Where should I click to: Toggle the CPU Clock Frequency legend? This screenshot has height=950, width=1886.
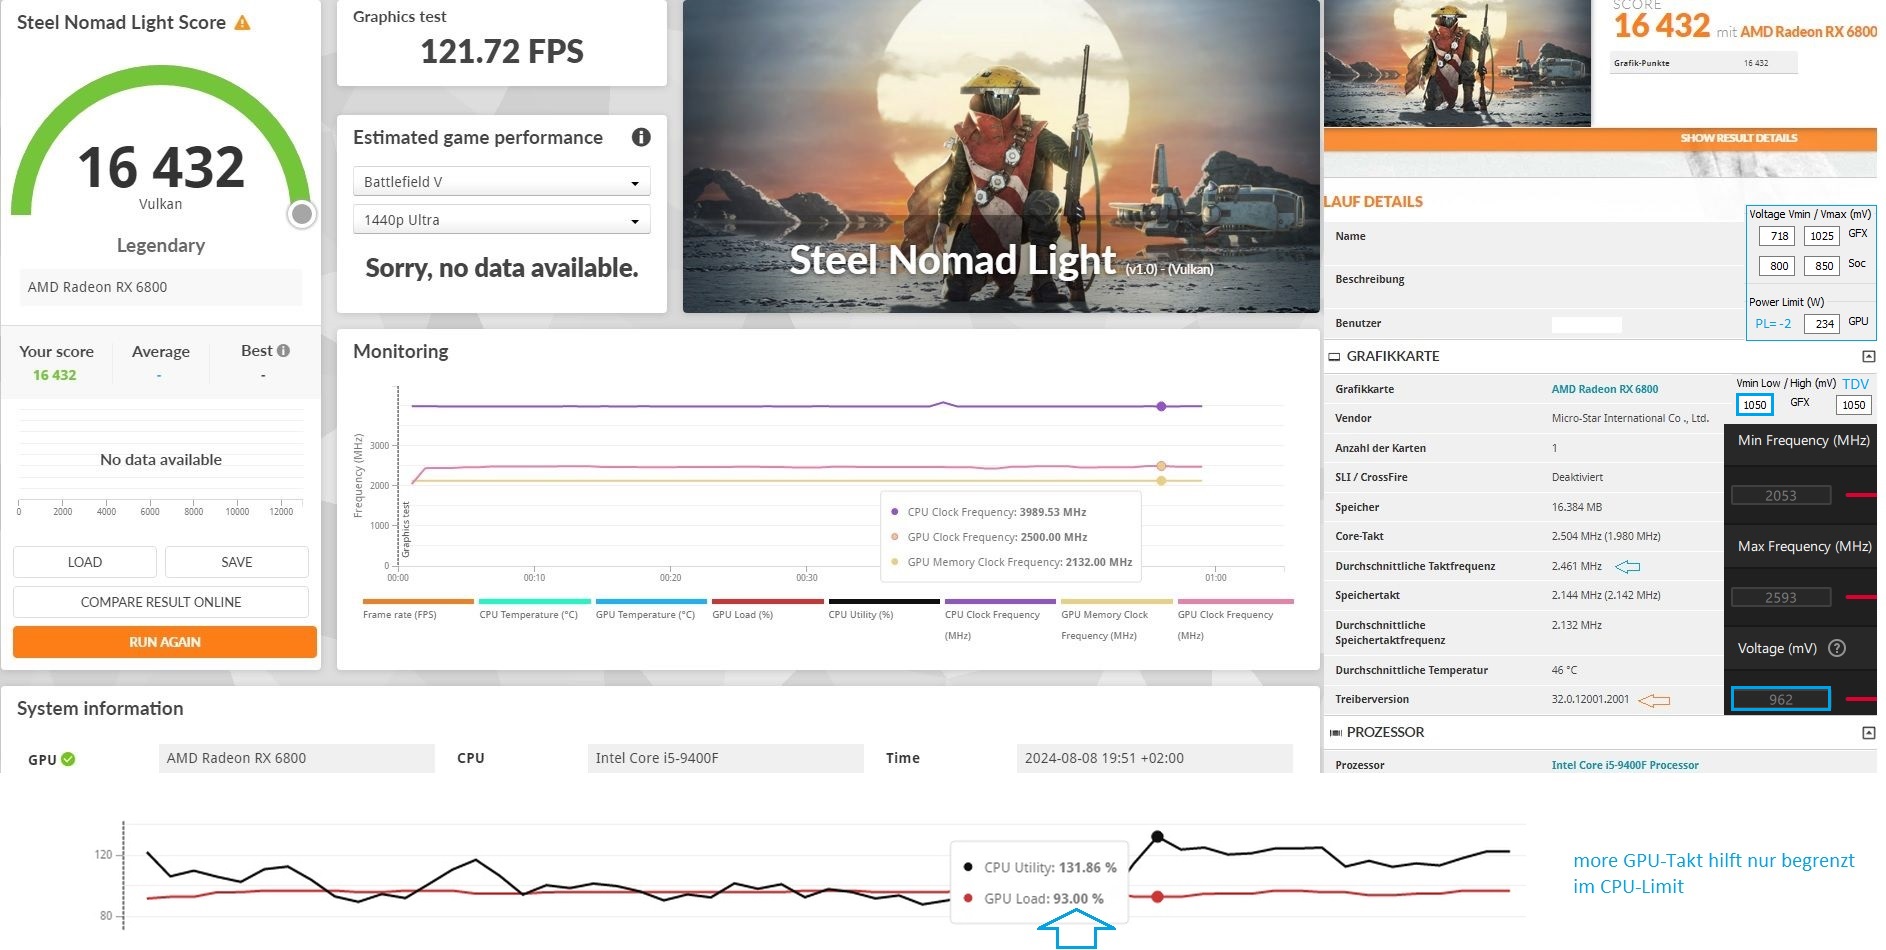(x=1000, y=620)
